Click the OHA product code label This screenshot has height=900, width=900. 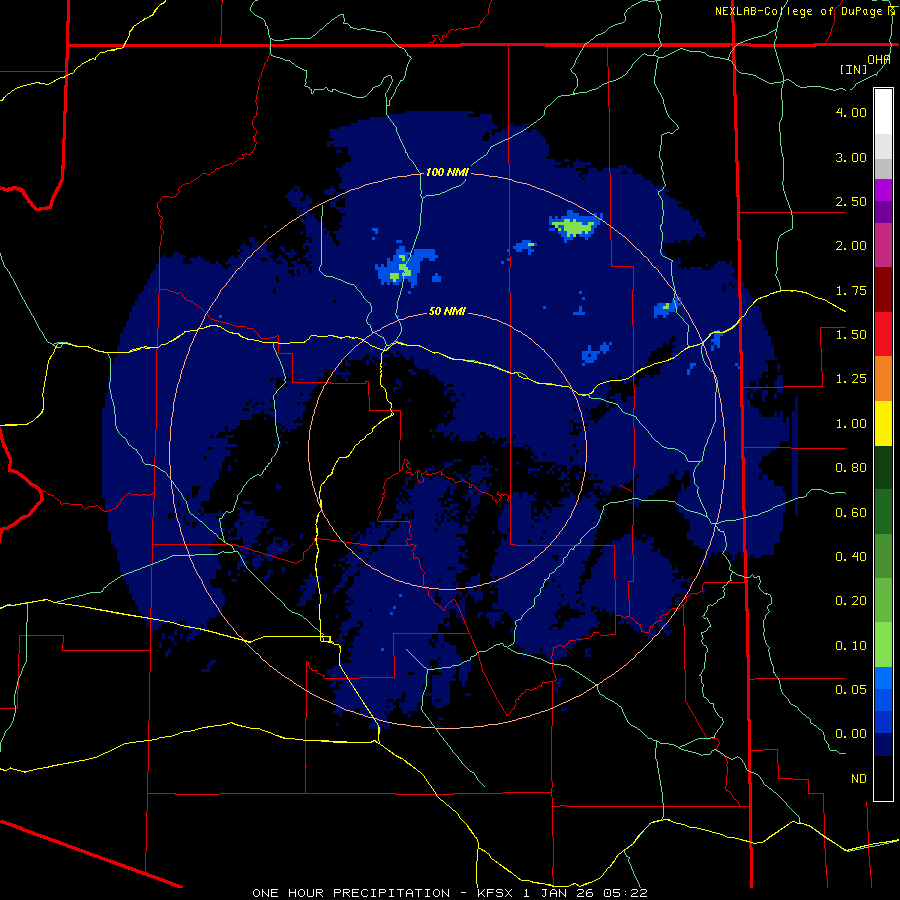click(879, 59)
